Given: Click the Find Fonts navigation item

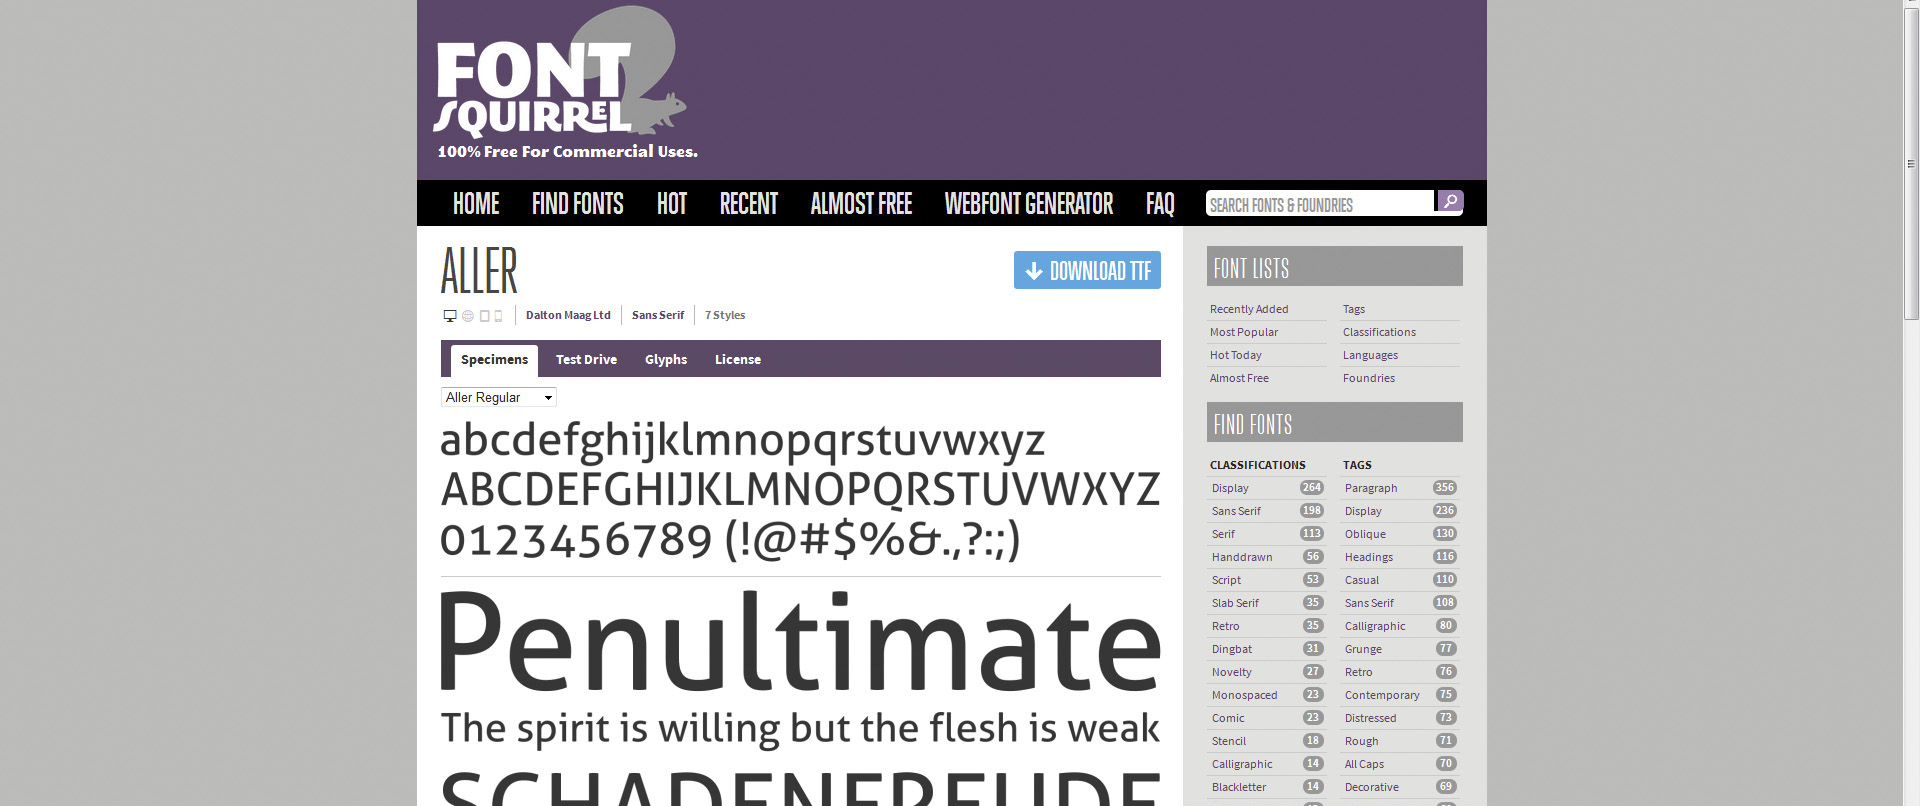Looking at the screenshot, I should point(577,204).
